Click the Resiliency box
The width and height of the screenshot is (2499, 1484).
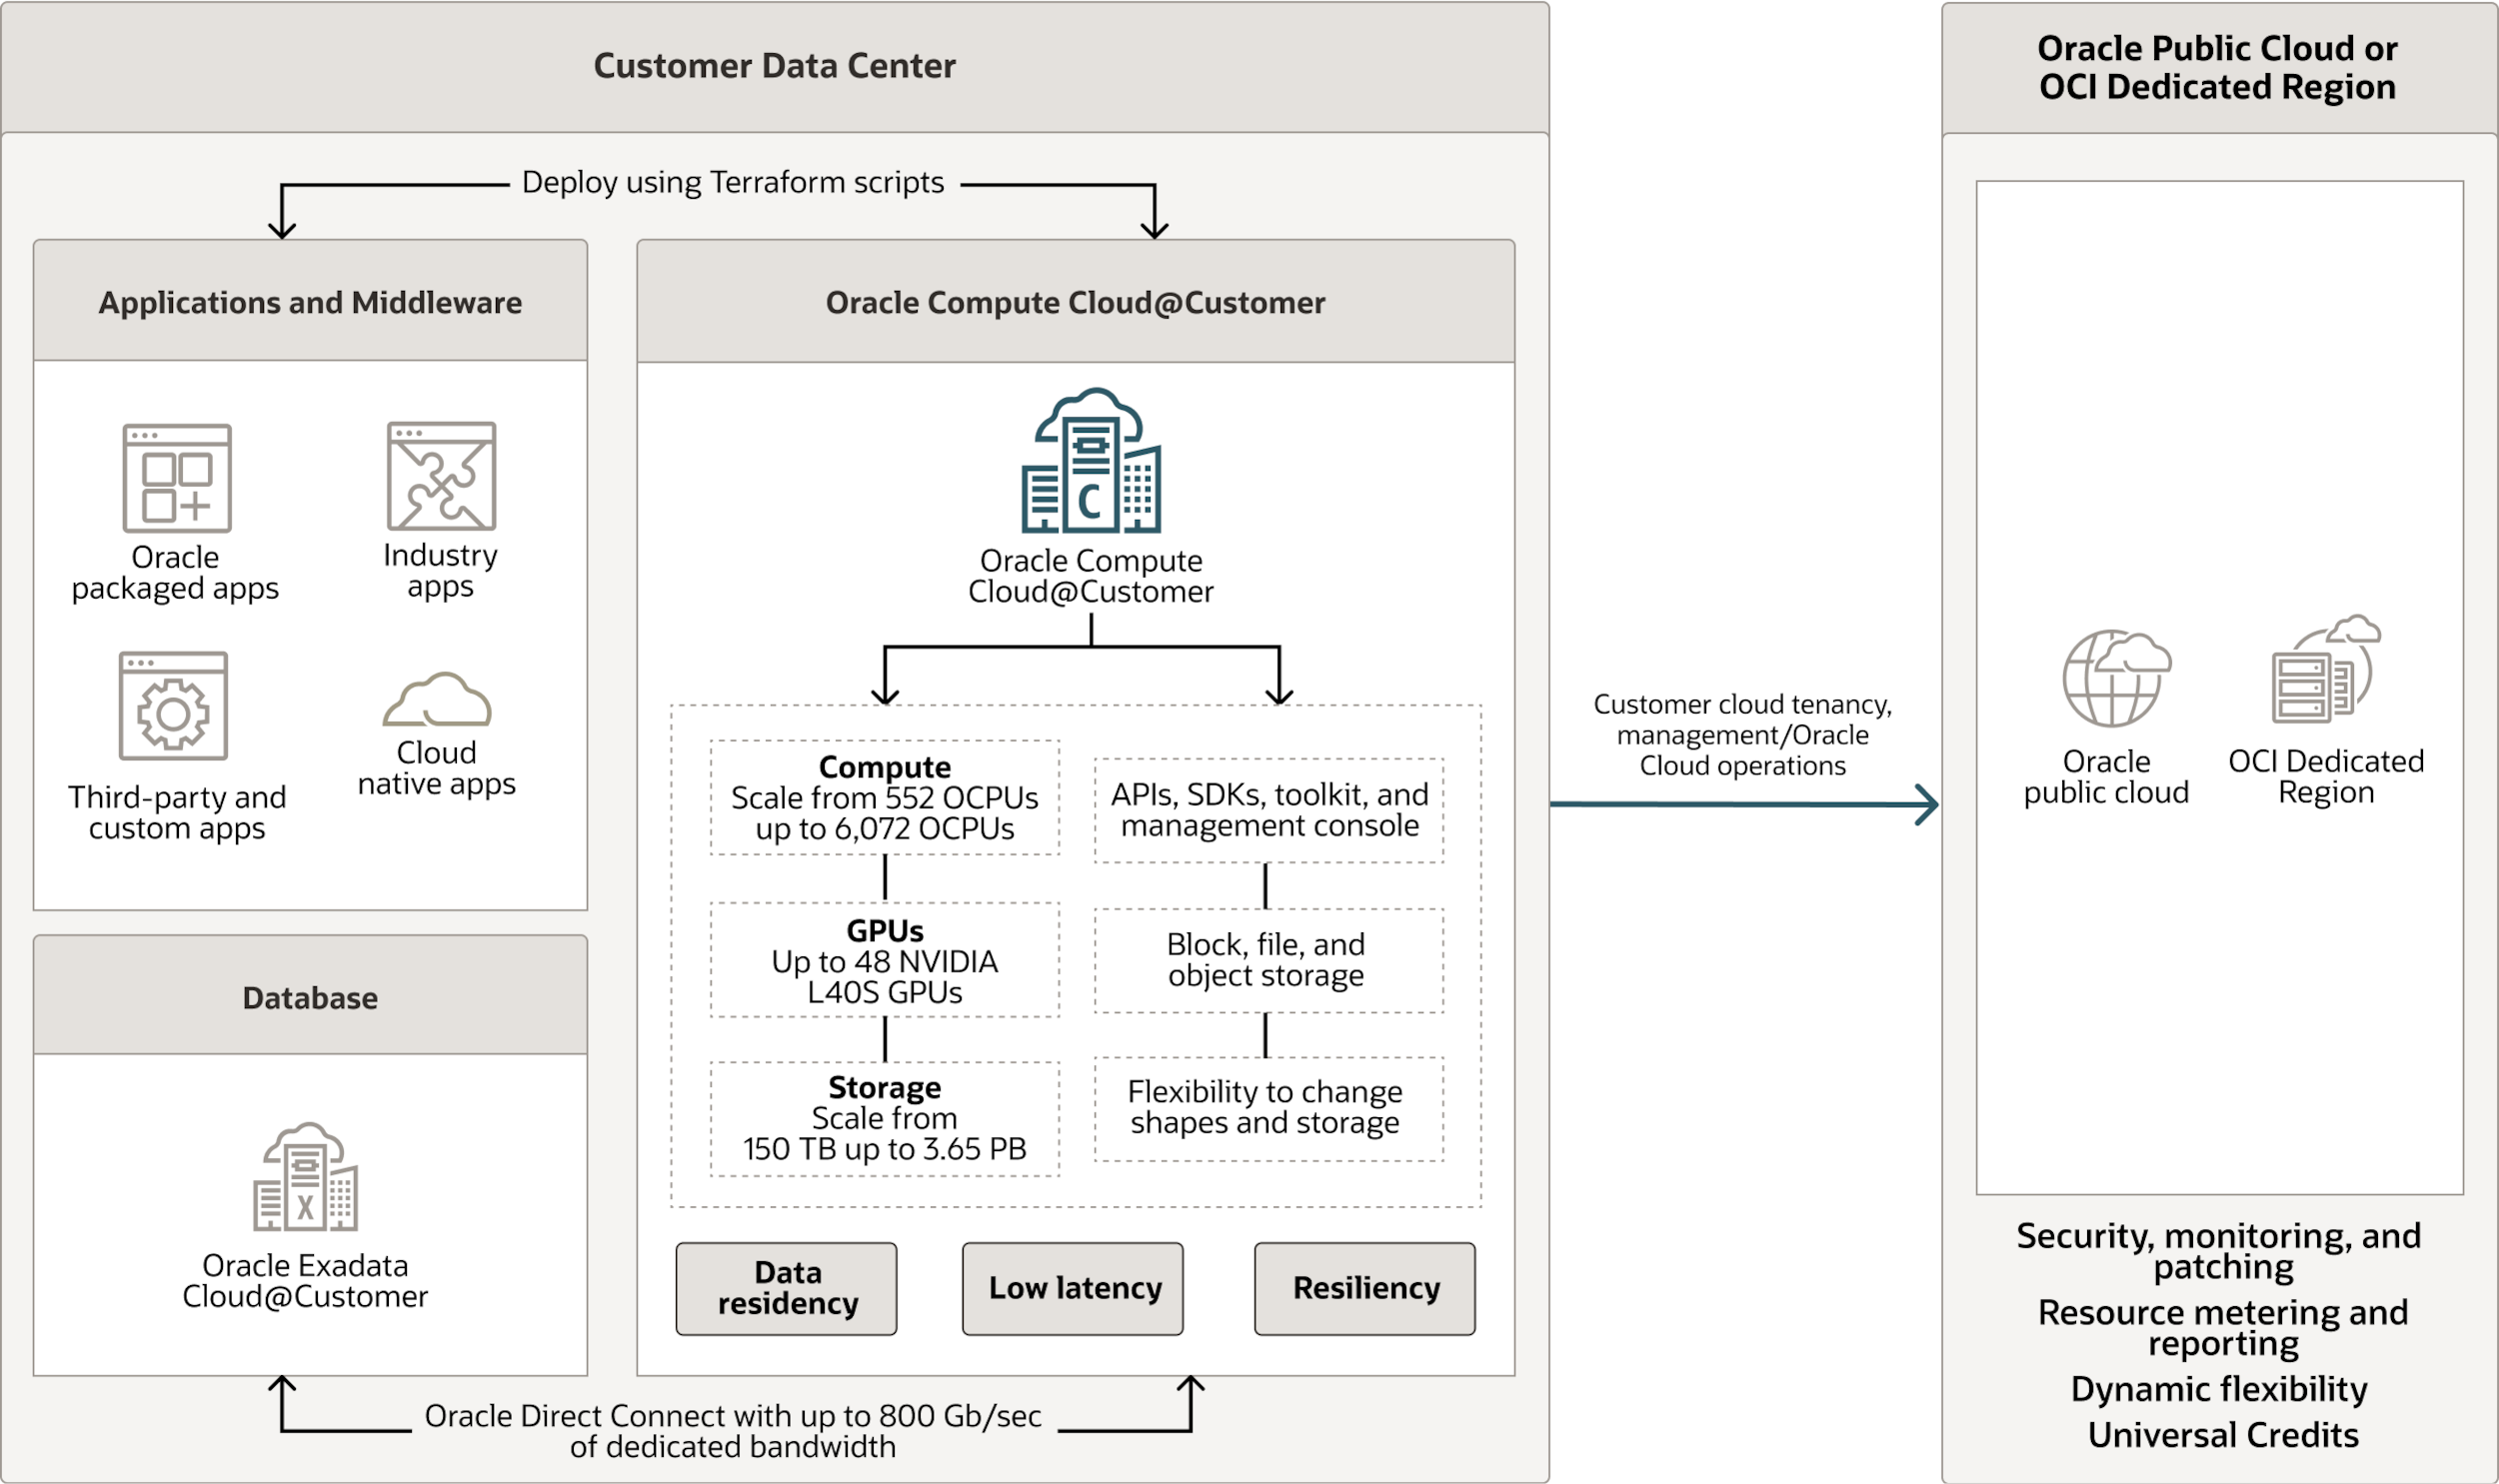tap(1364, 1288)
